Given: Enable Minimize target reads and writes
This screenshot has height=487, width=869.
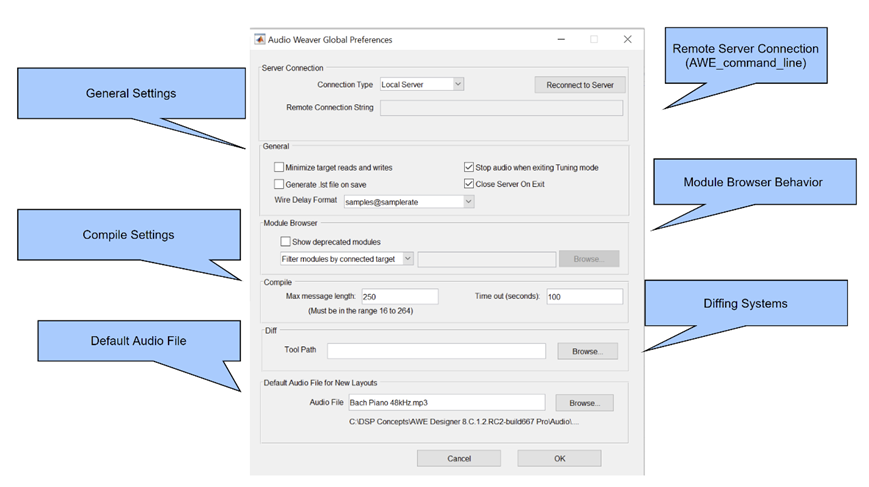Looking at the screenshot, I should tap(279, 168).
